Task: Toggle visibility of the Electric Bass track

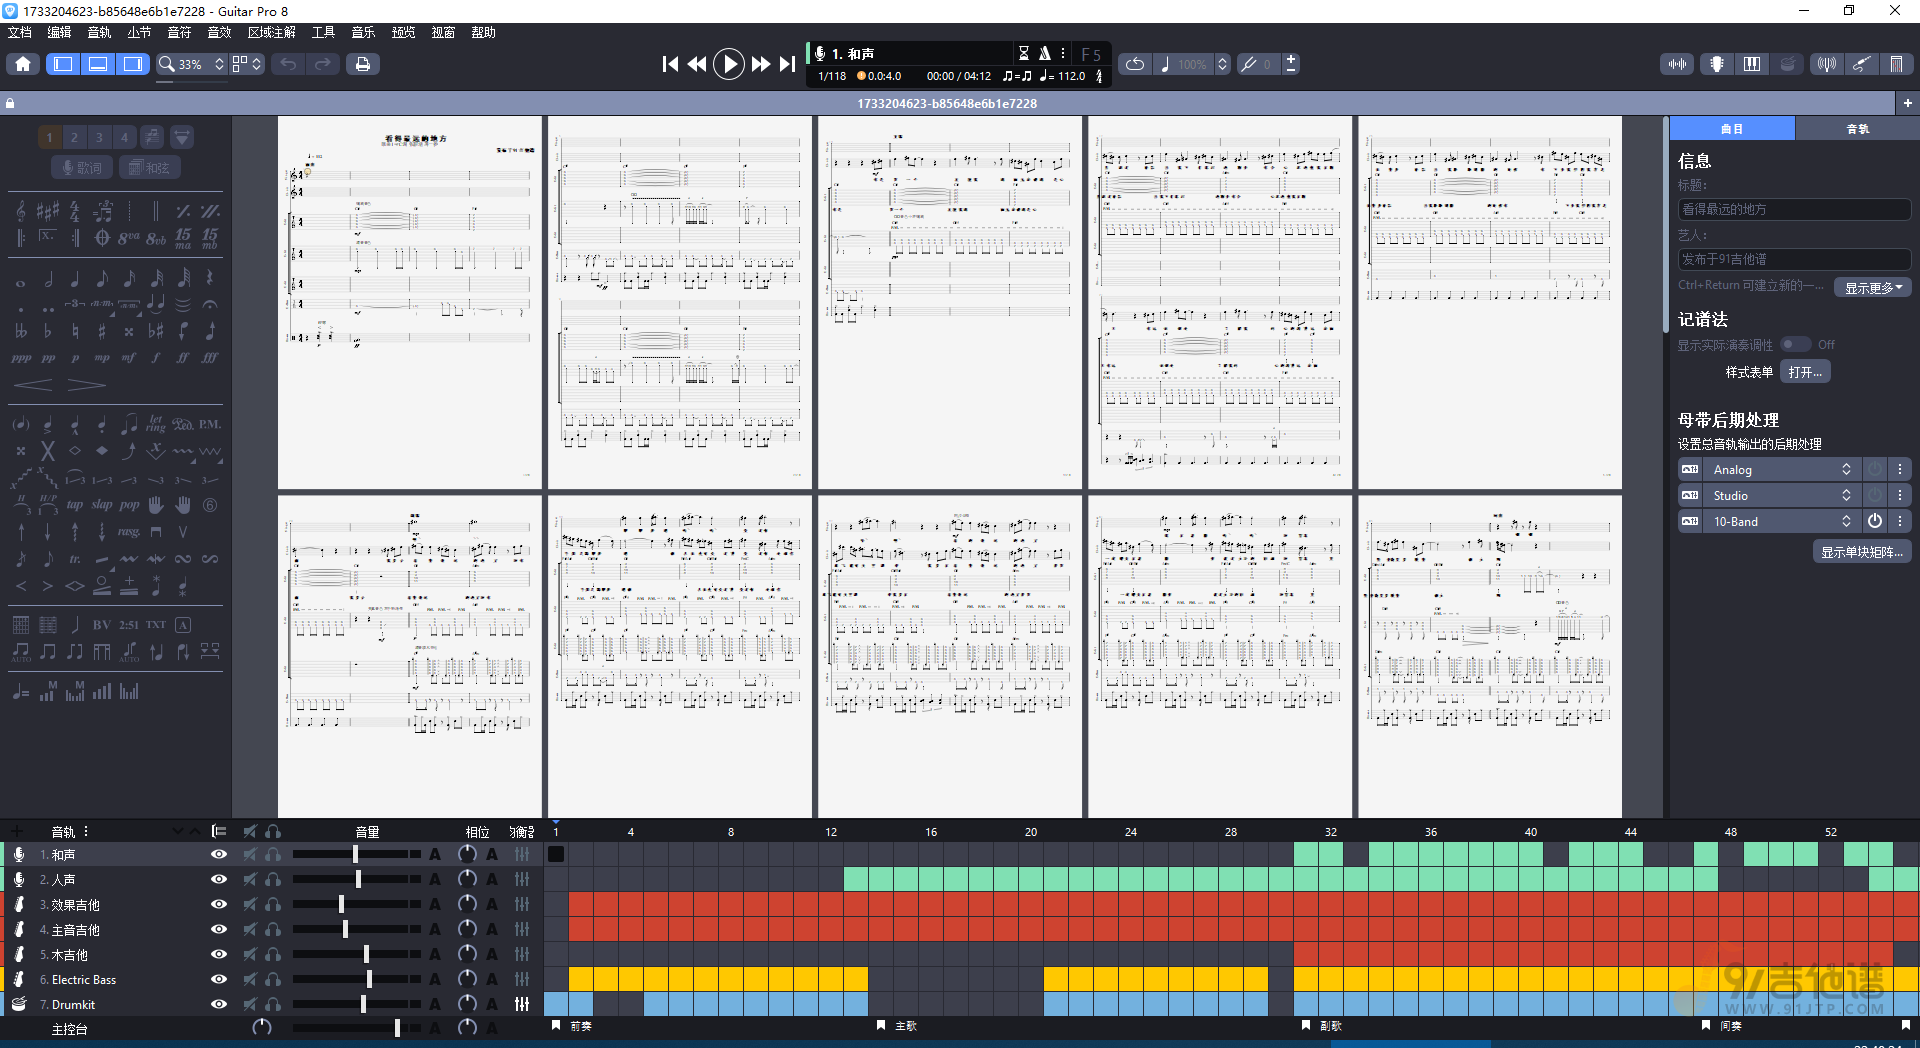Action: coord(218,979)
